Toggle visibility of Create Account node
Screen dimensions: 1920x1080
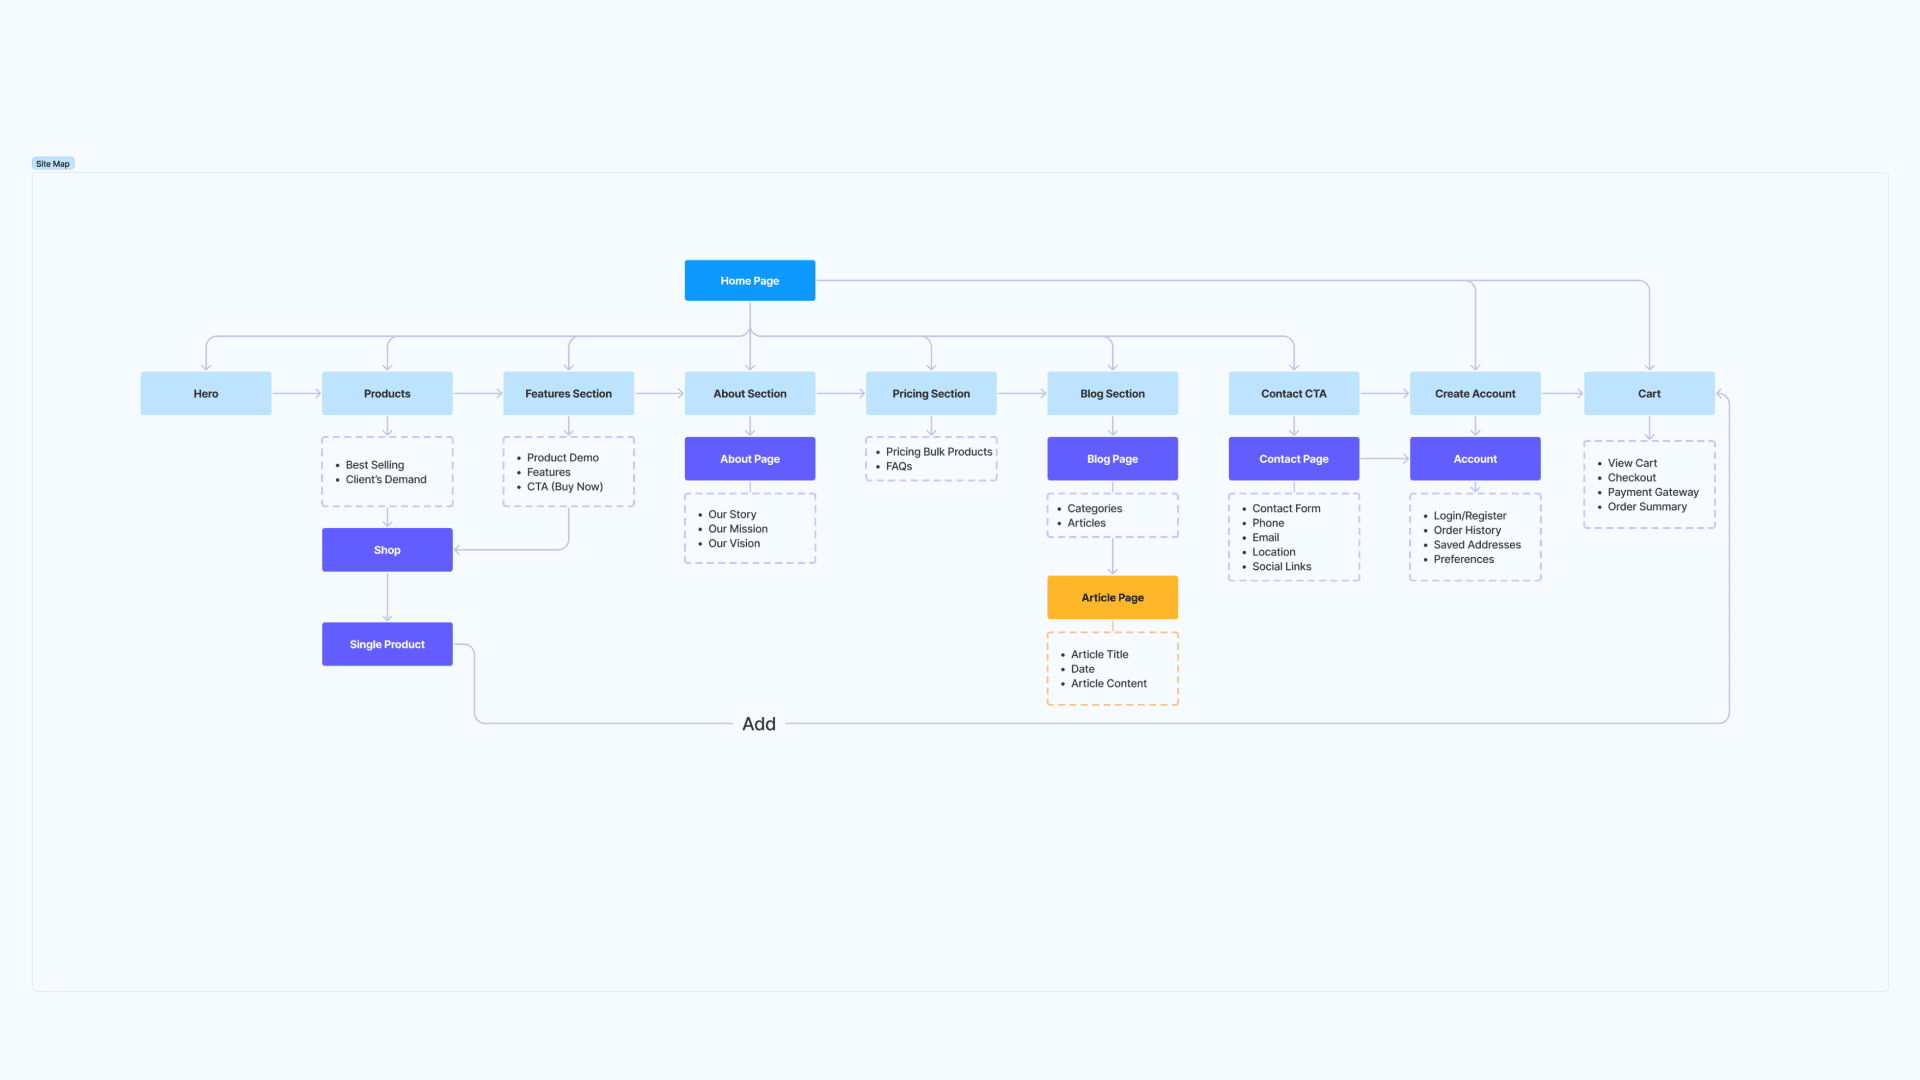[x=1474, y=392]
